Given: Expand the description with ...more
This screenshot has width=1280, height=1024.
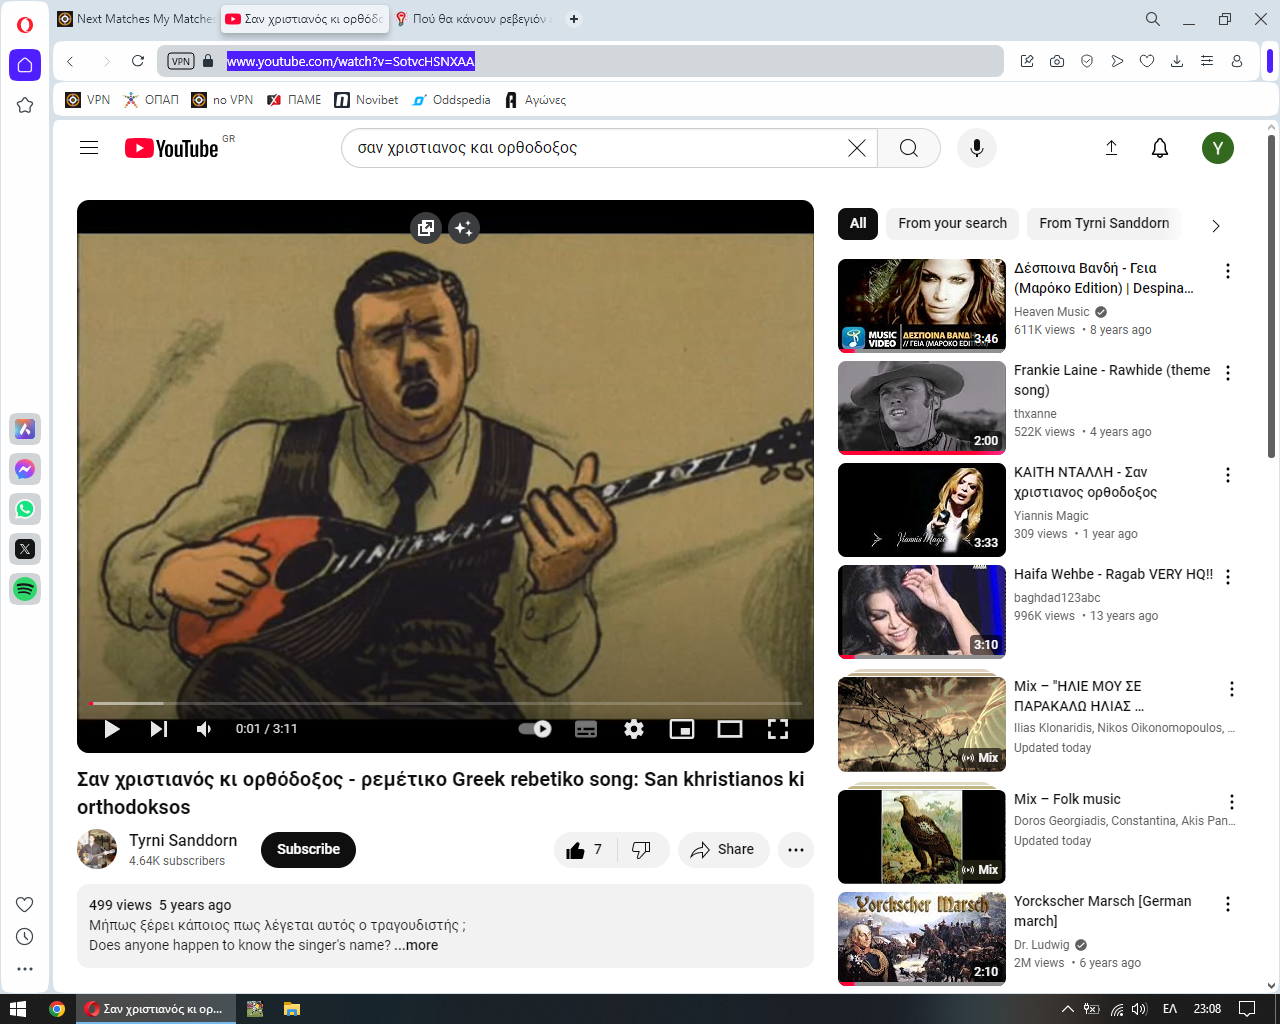Looking at the screenshot, I should 417,945.
